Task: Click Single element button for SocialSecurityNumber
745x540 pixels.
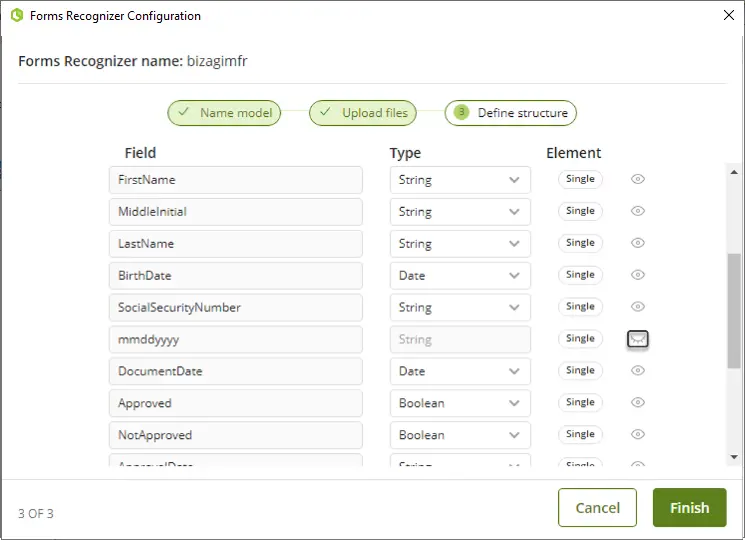Action: (580, 306)
